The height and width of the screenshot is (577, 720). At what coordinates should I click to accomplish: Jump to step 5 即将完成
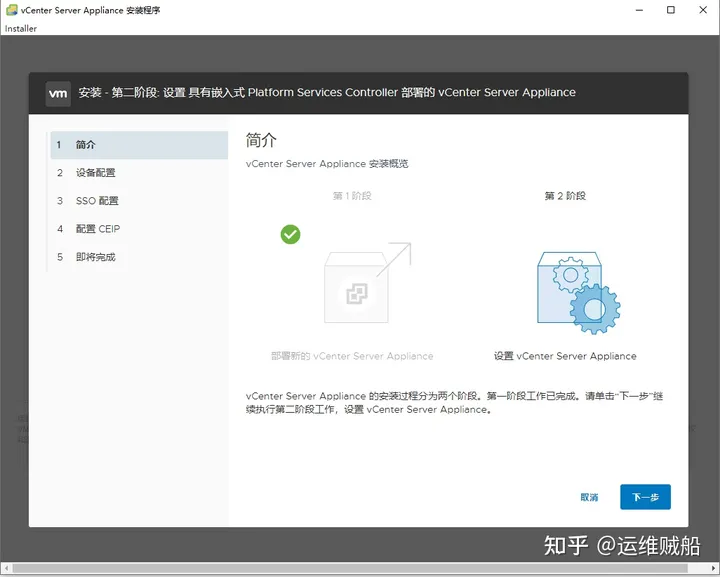pos(95,257)
